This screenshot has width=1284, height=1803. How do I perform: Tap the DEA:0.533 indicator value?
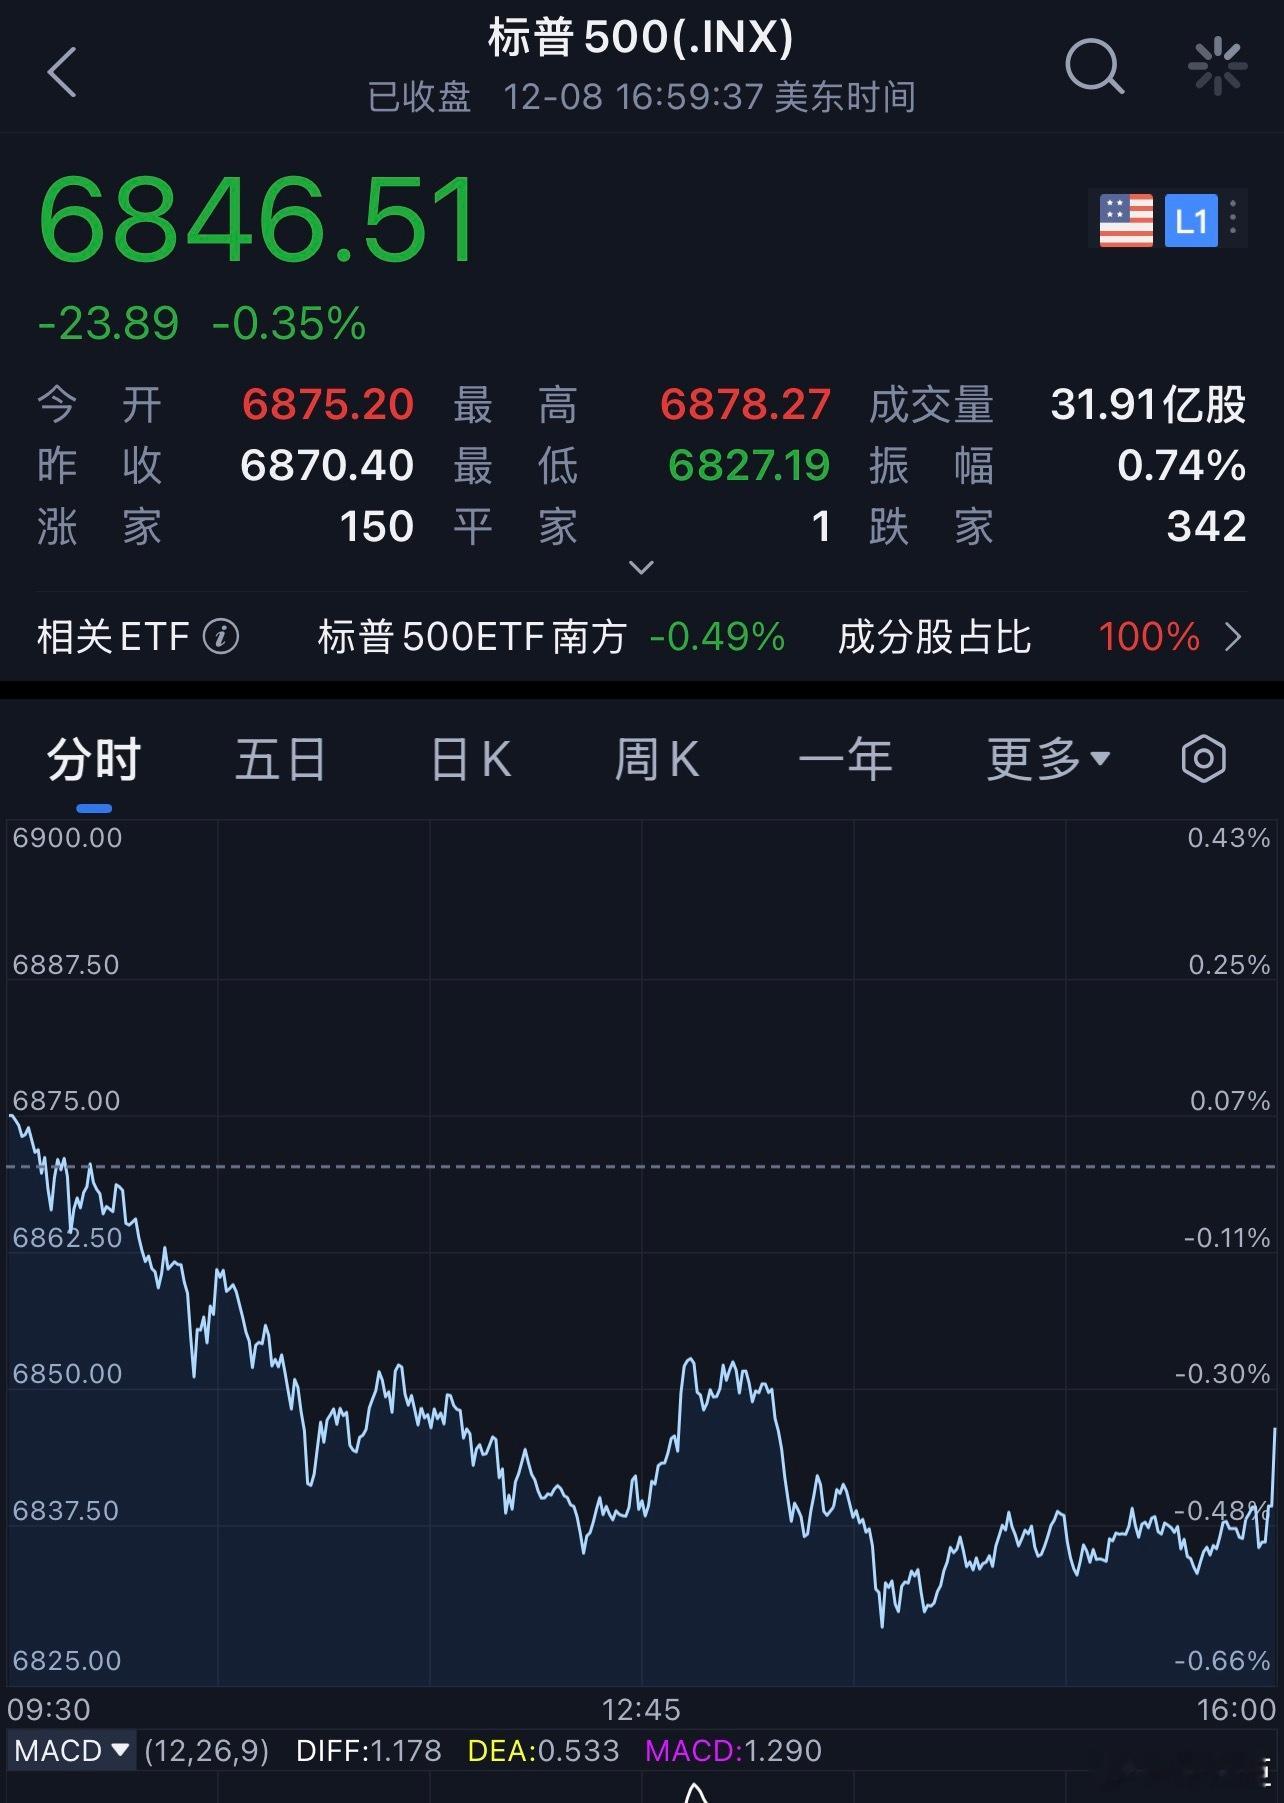(543, 1750)
